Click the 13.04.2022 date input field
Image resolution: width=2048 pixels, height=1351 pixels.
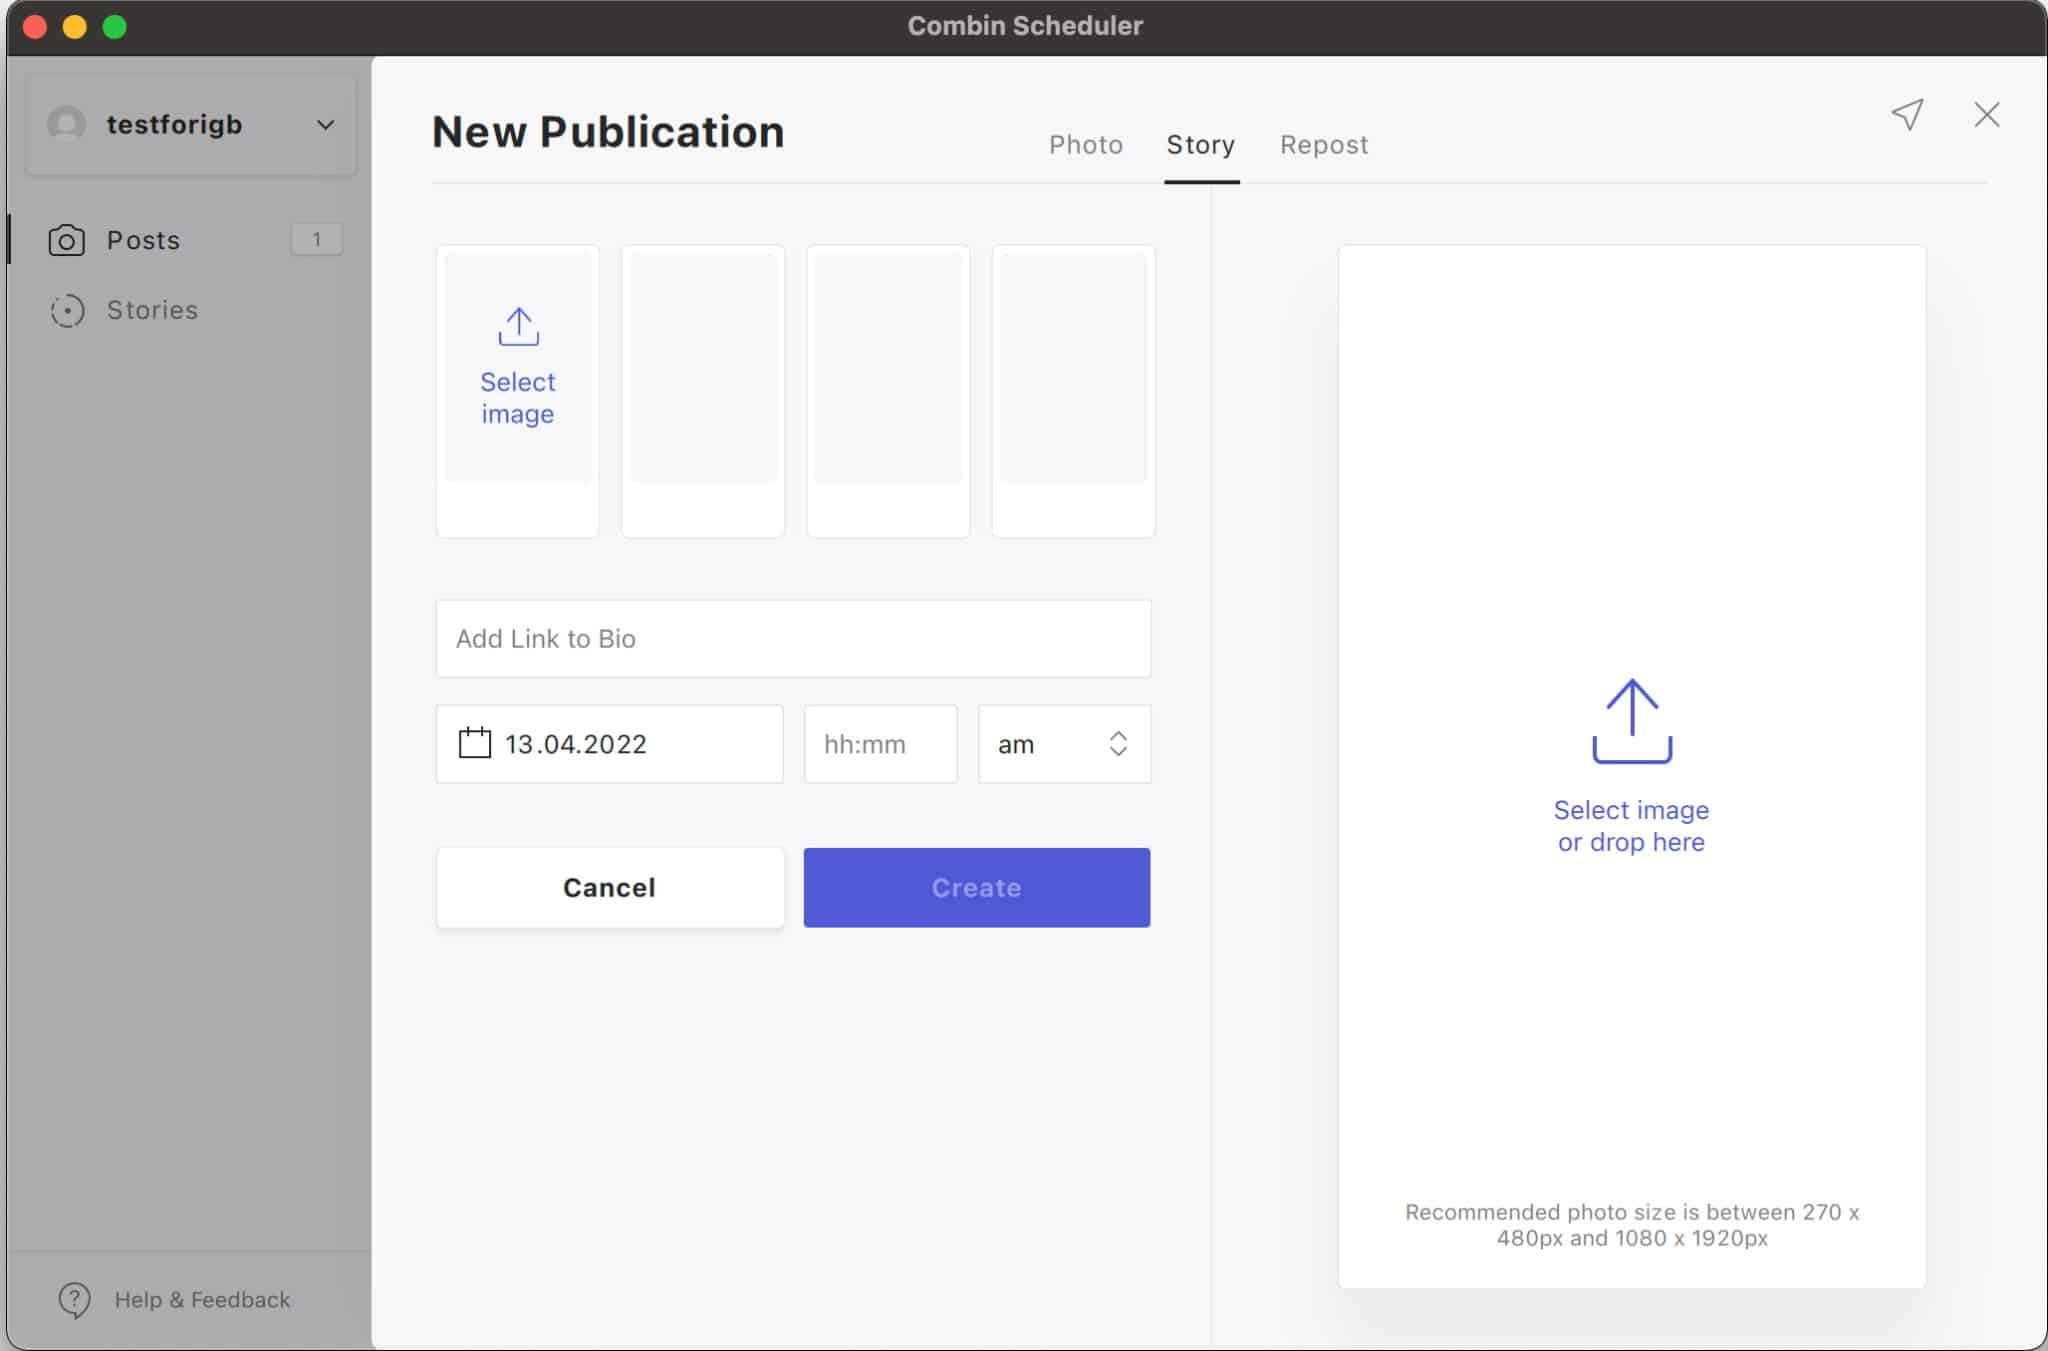tap(610, 742)
